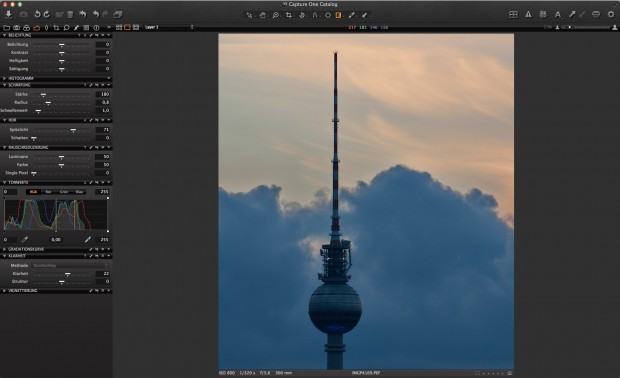Screen dimensions: 620x378
Task: Click the diagonal arrow icon in the top right toolbar
Action: 572,15
